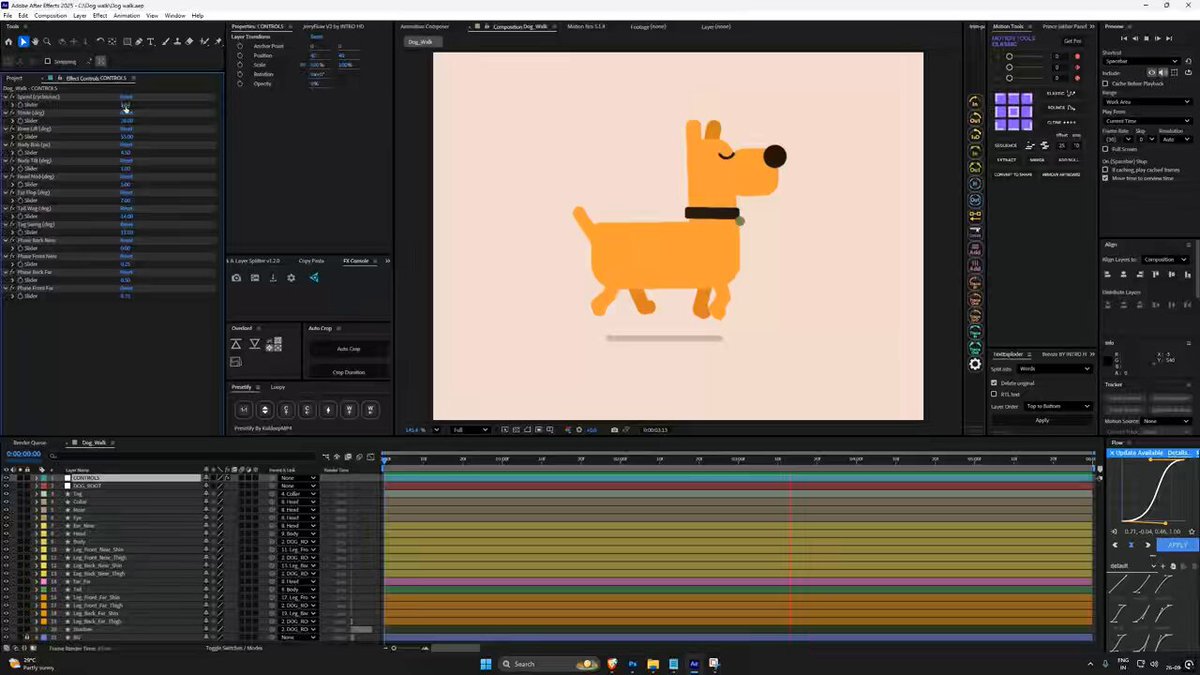The width and height of the screenshot is (1200, 675).
Task: Open Photoshop from the Windows taskbar
Action: [x=633, y=663]
